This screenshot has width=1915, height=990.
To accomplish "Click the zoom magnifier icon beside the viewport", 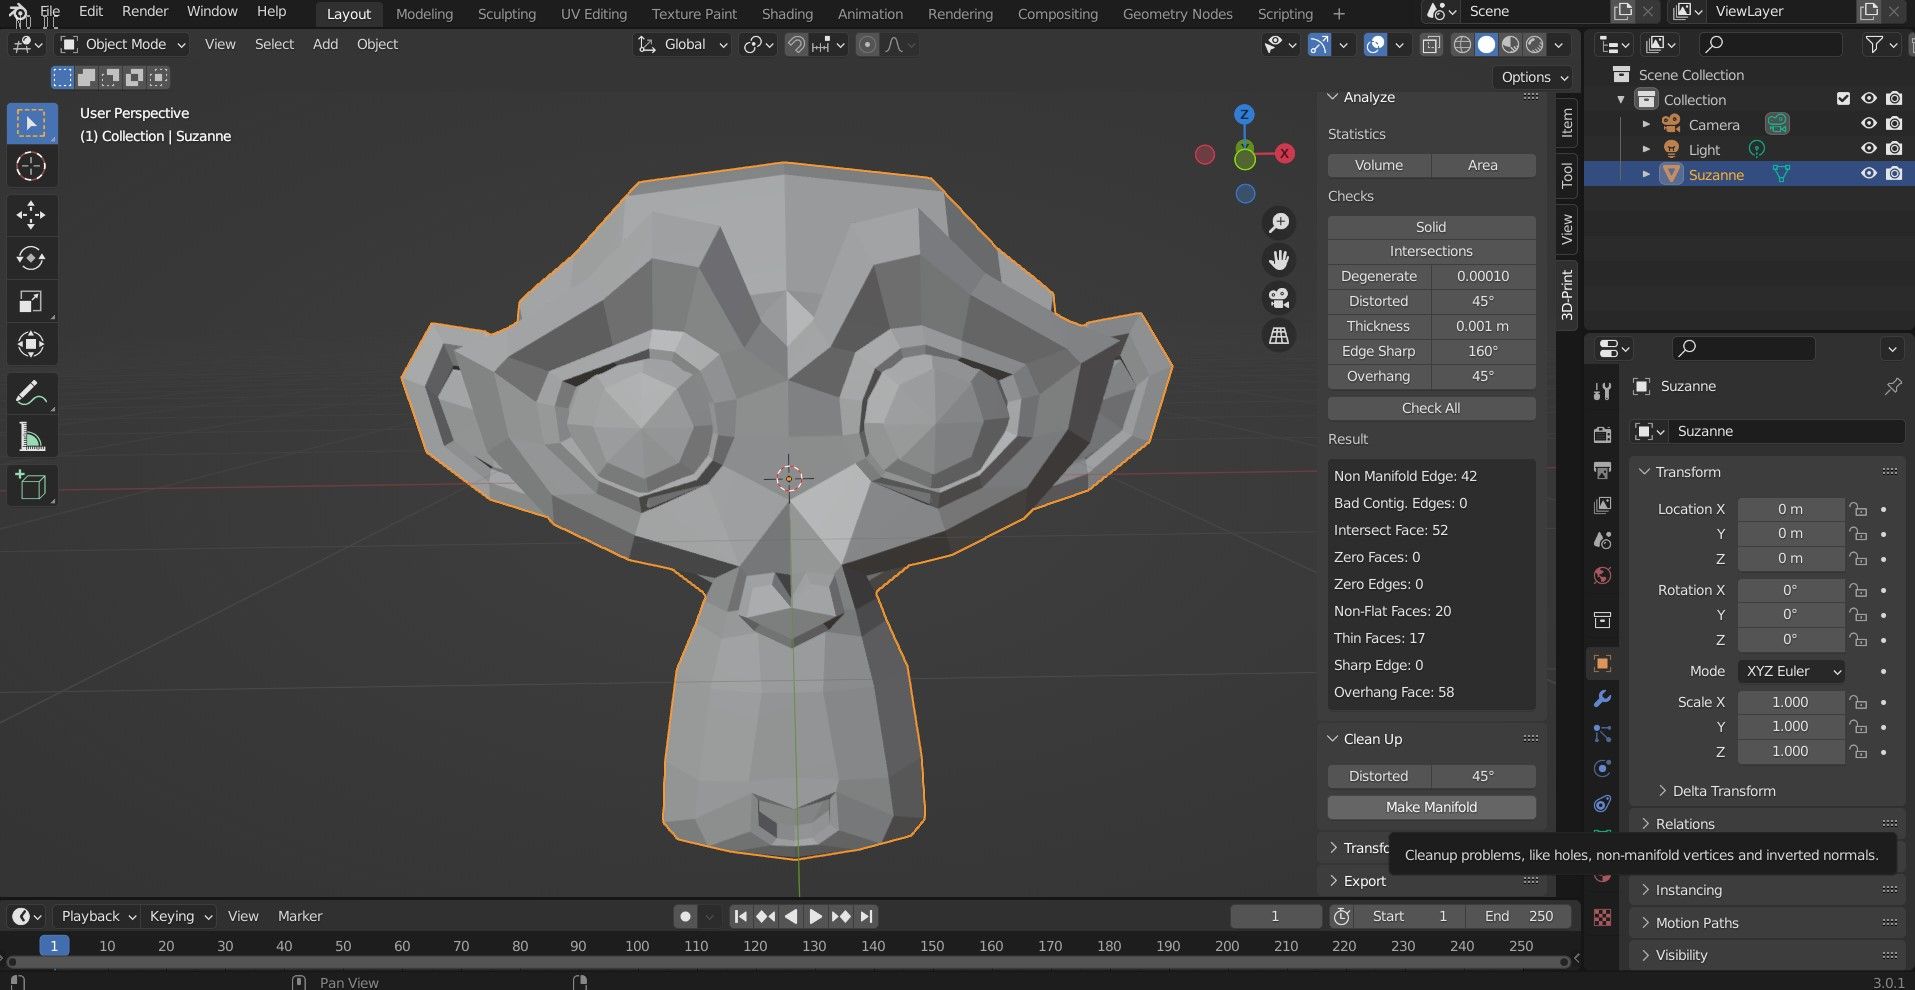I will click(x=1279, y=222).
